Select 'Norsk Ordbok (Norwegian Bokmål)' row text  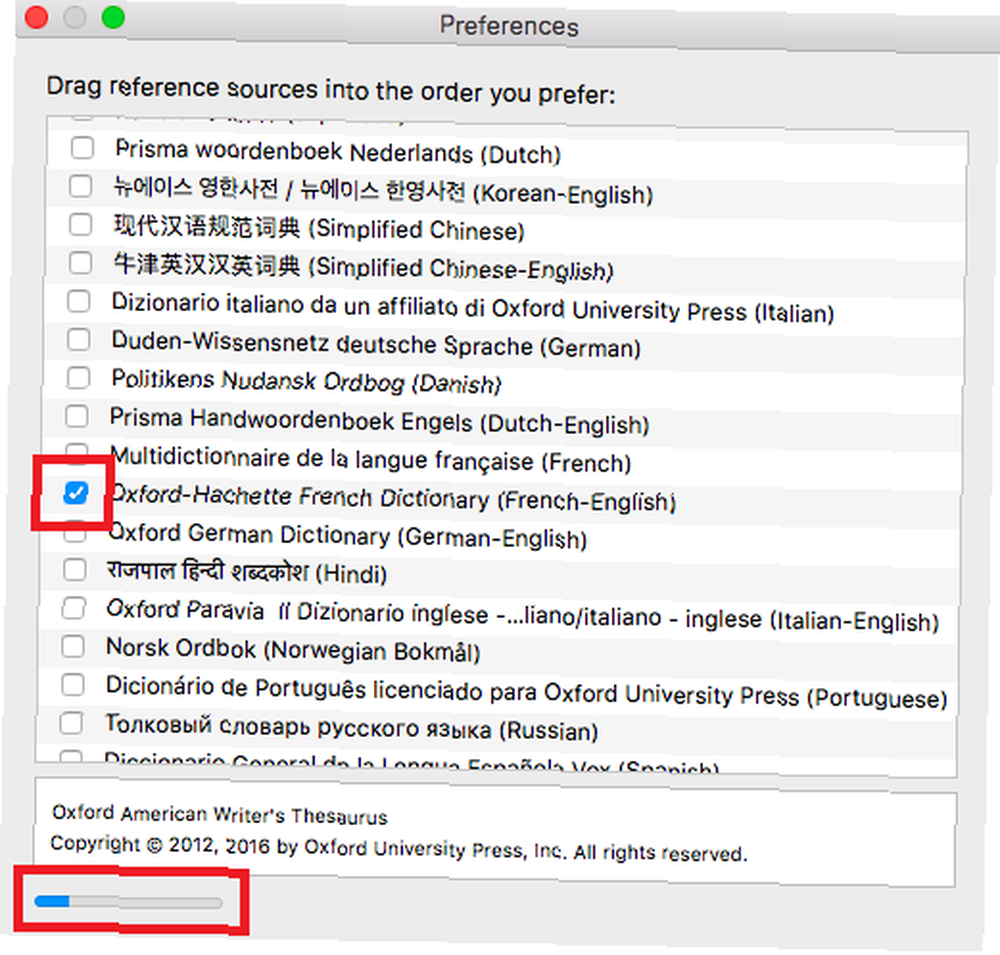pos(293,649)
